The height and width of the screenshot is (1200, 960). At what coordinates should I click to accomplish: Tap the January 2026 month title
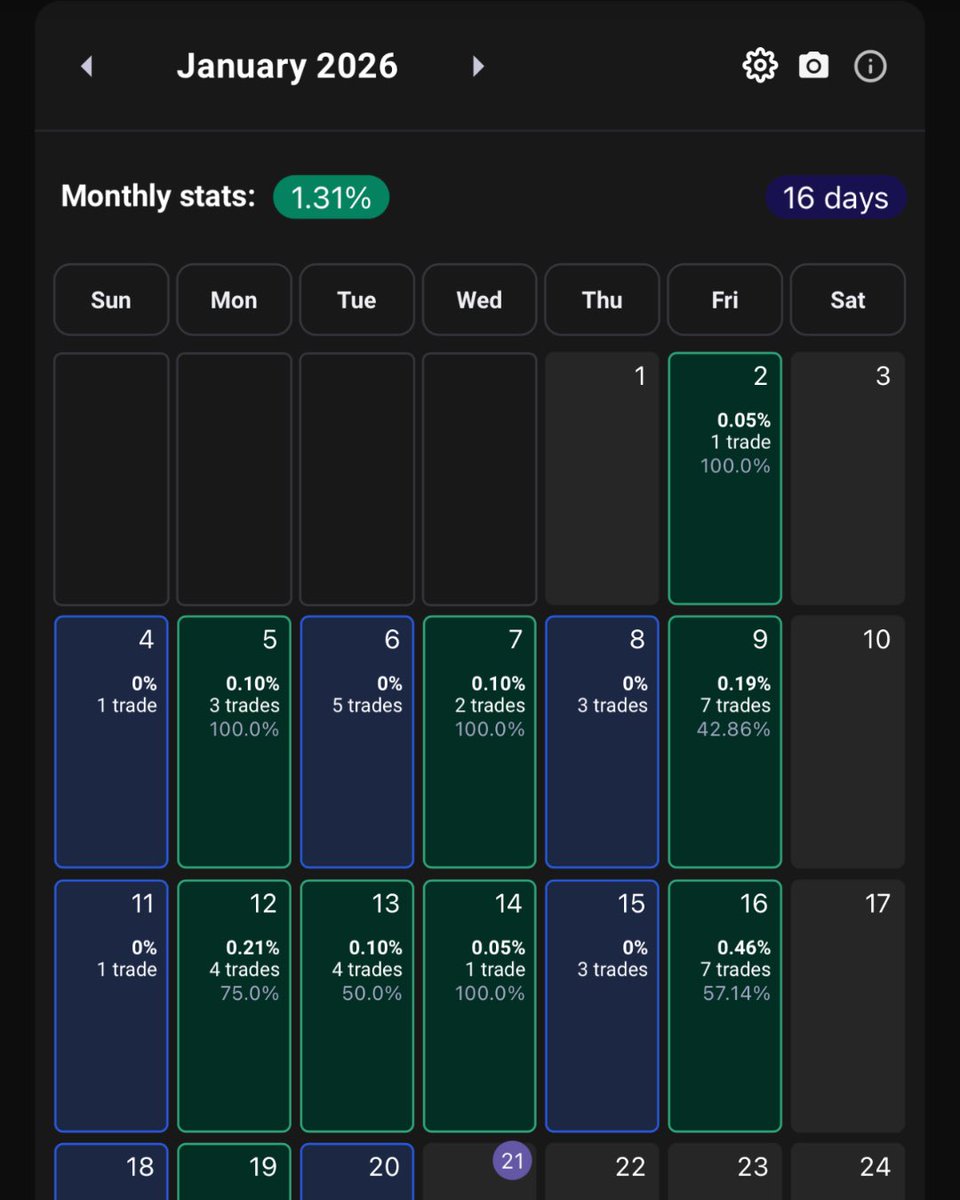(287, 66)
